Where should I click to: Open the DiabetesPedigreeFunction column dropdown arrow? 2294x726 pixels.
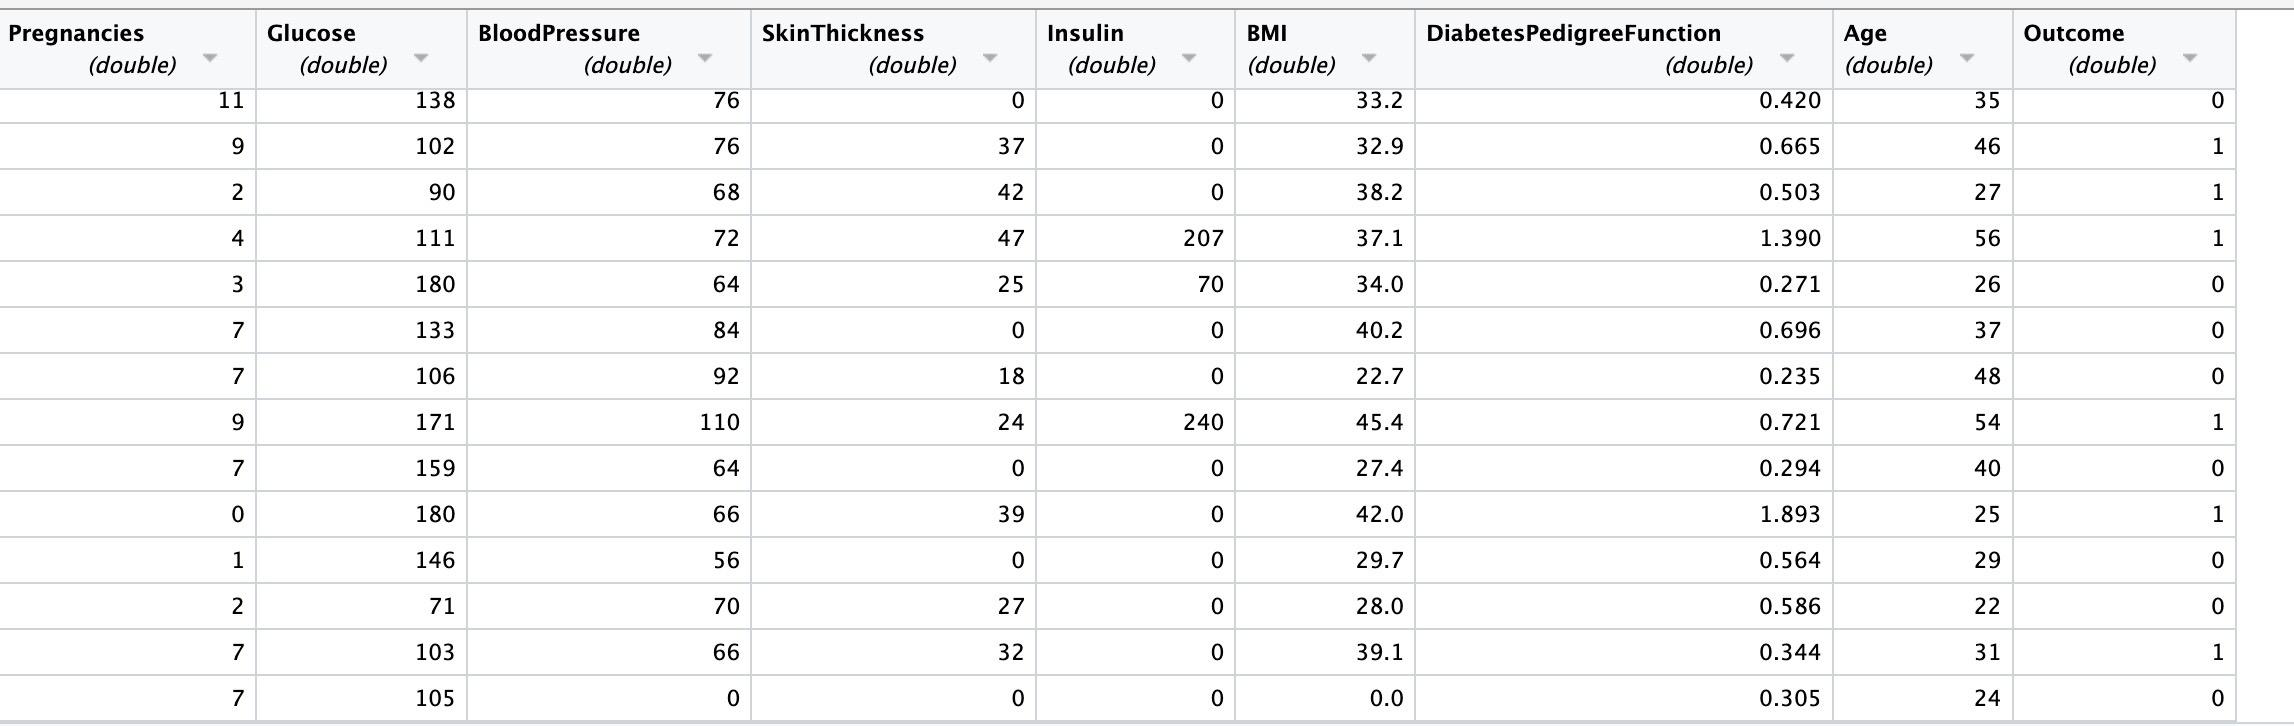(x=1787, y=58)
